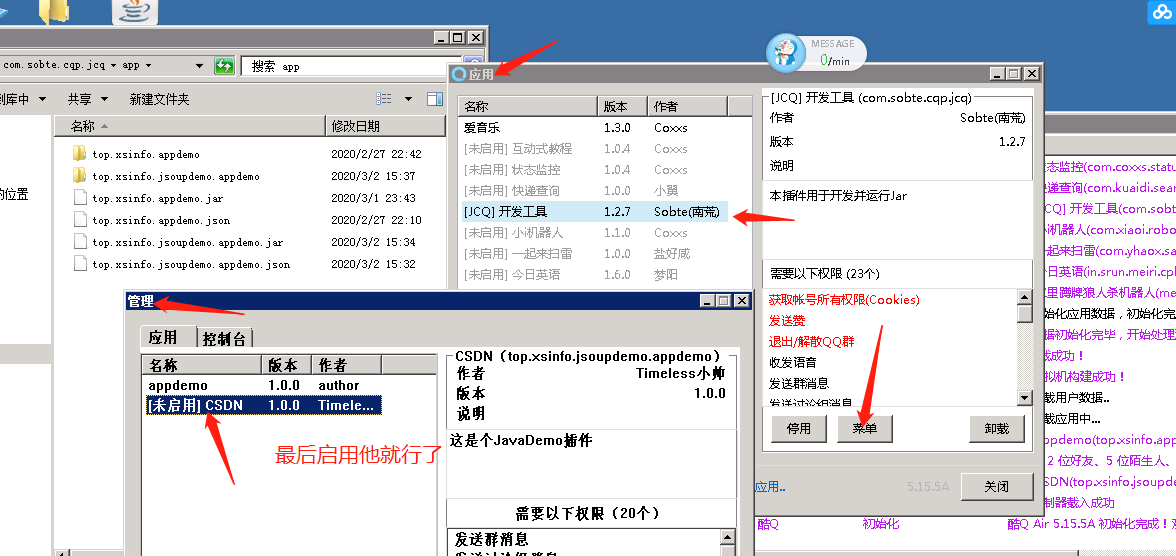Click the 收发语音 permission entry

pyautogui.click(x=793, y=362)
